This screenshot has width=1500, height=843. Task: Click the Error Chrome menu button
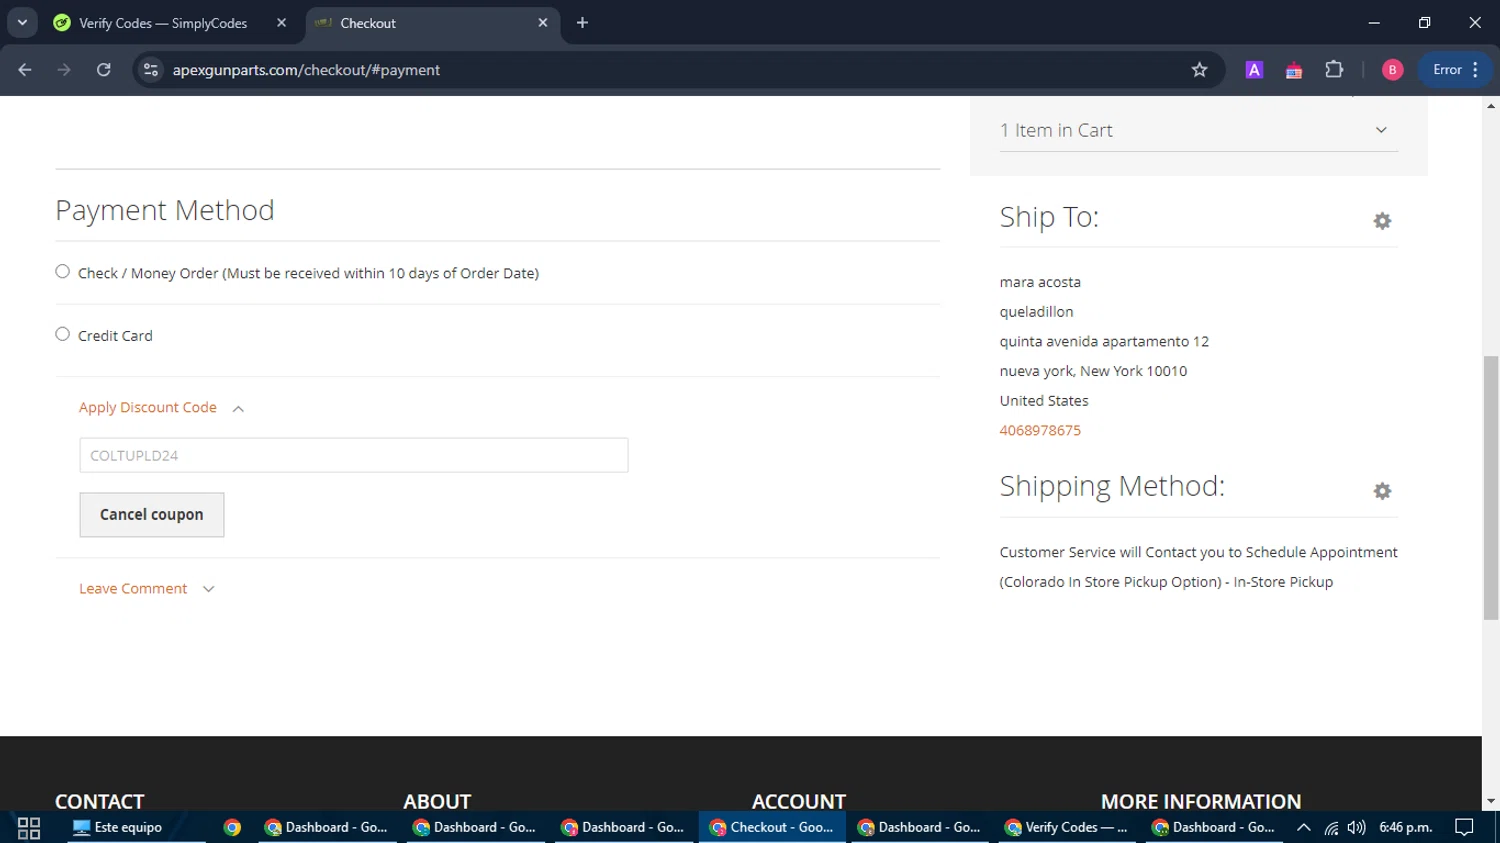point(1456,70)
